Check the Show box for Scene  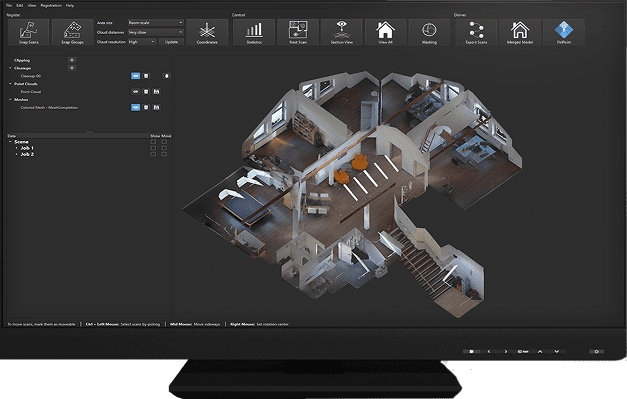click(153, 142)
